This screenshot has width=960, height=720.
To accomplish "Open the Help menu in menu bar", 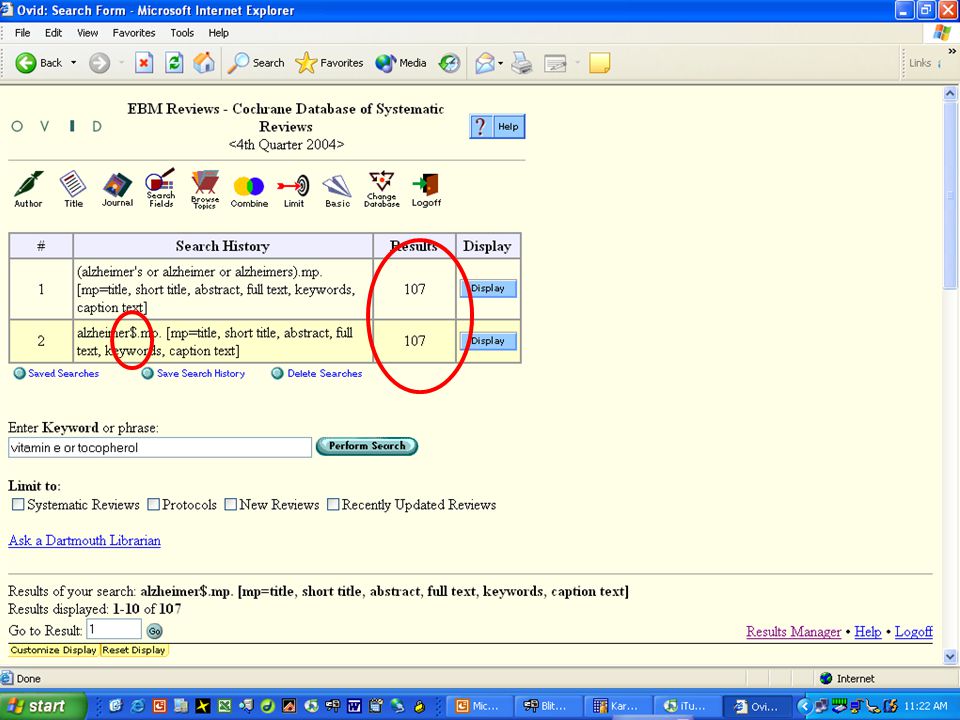I will (218, 32).
